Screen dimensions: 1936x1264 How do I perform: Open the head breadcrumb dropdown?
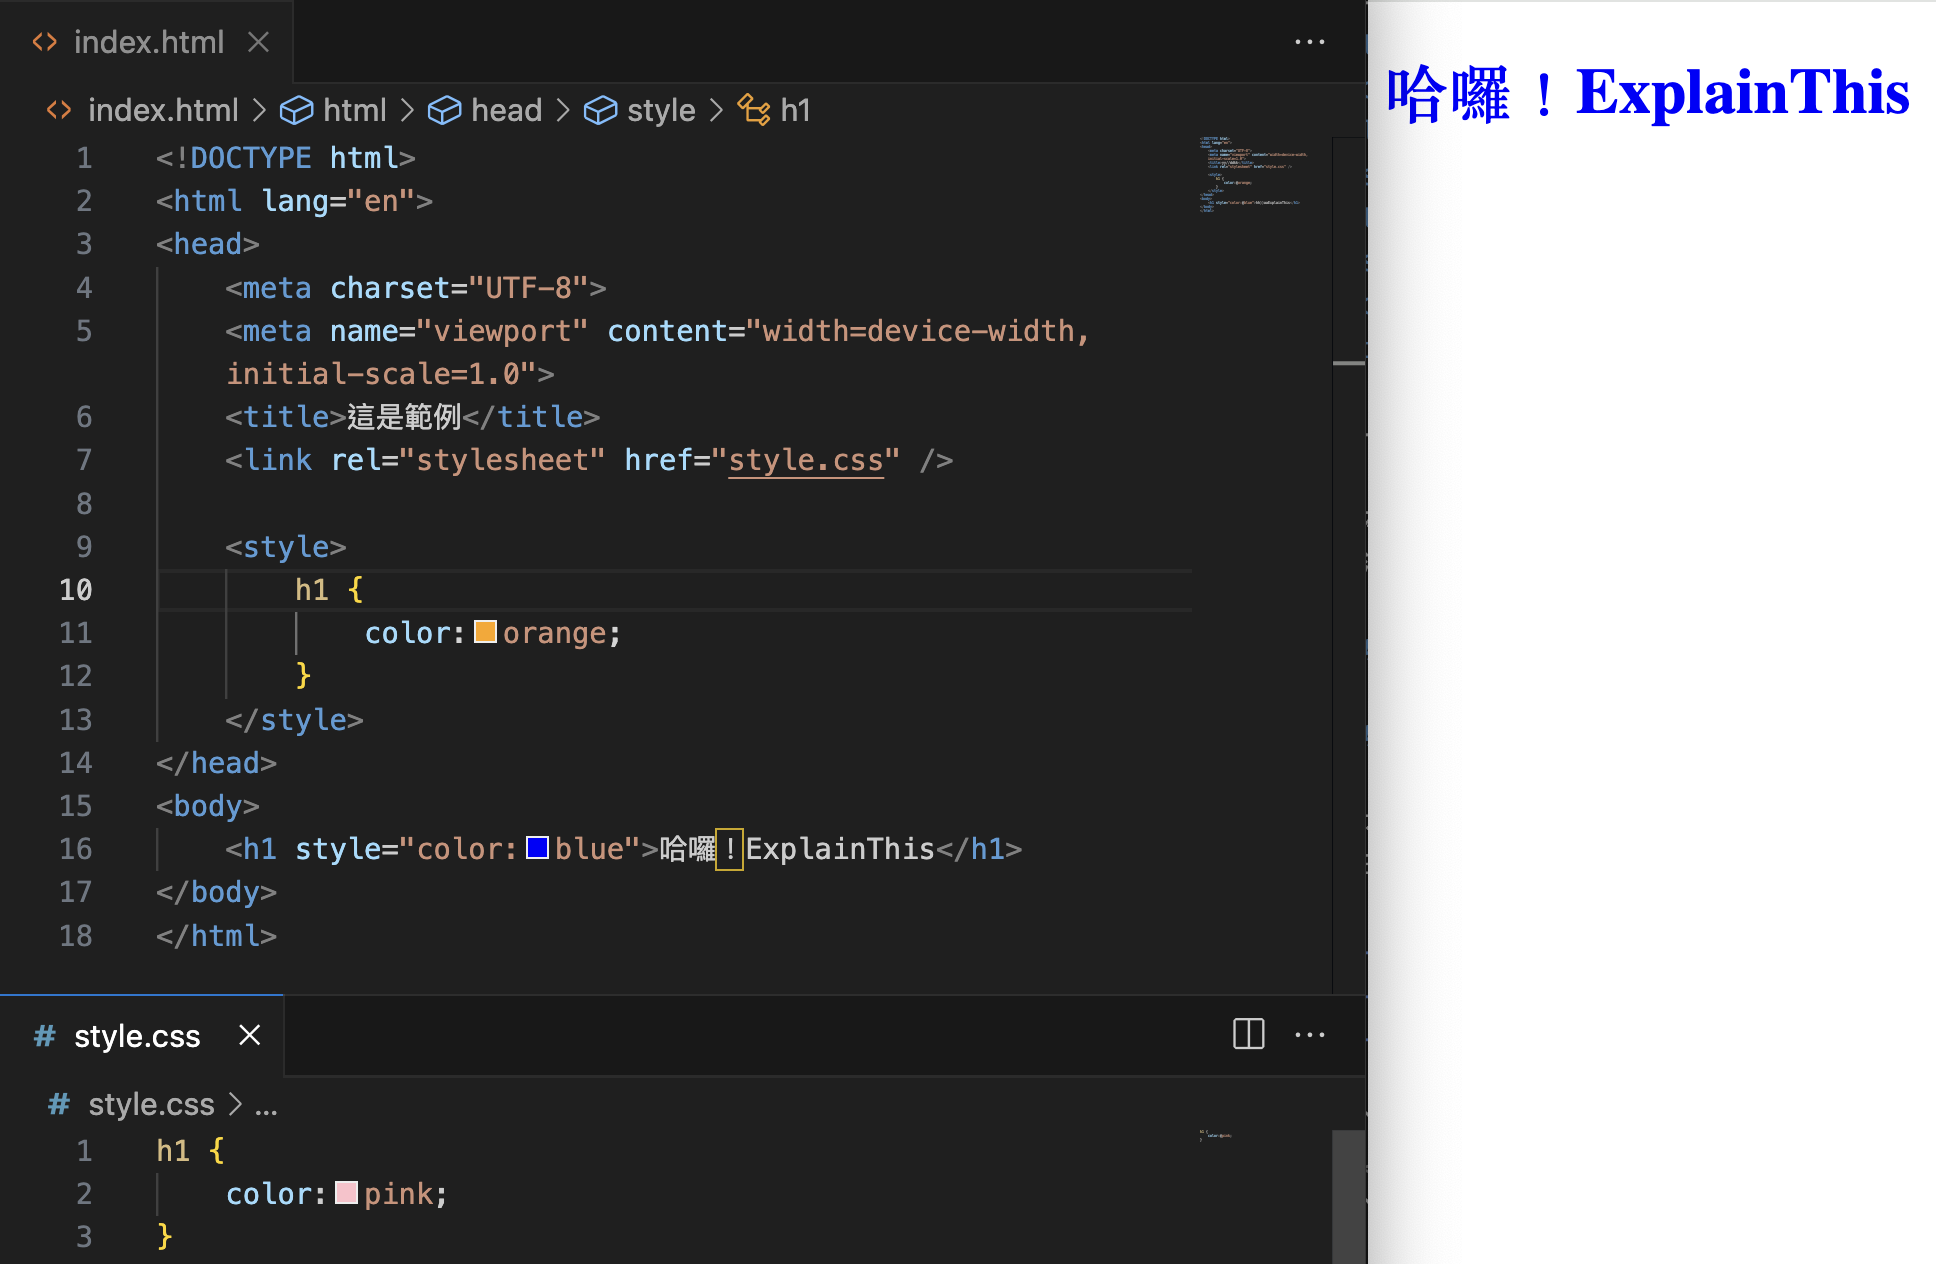pos(506,110)
